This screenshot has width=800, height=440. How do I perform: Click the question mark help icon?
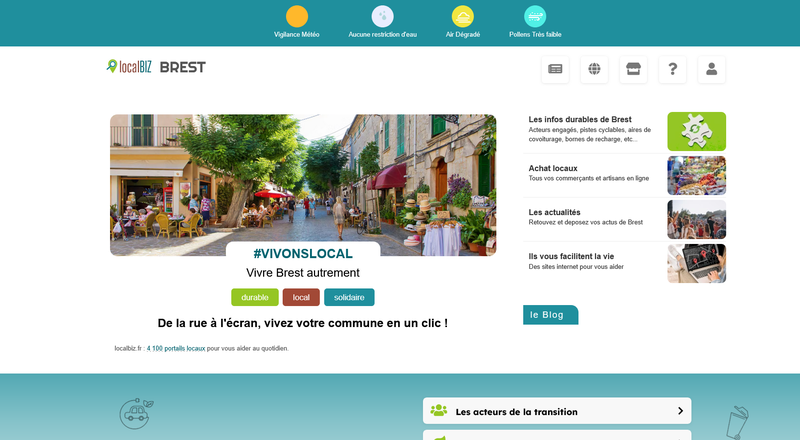pos(672,69)
